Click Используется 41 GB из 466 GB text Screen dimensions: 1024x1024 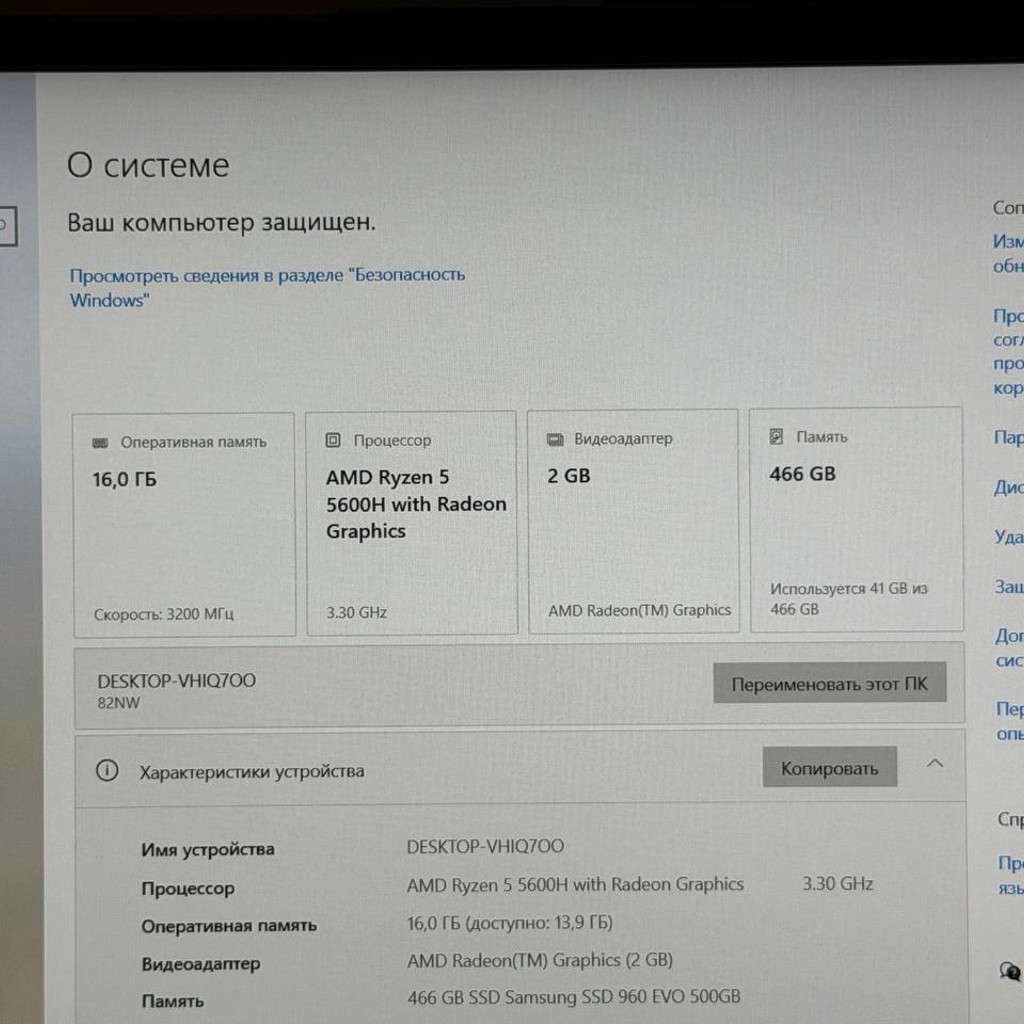(x=848, y=599)
